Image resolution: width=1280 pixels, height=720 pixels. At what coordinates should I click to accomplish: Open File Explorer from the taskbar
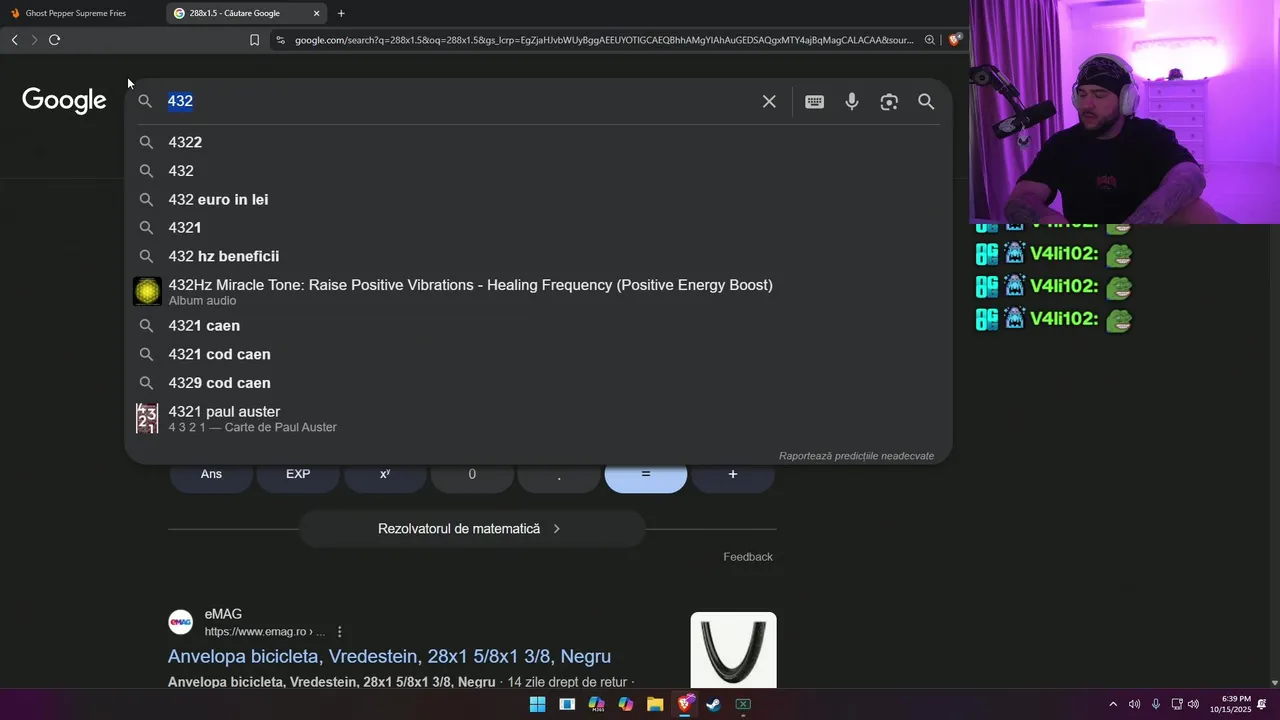point(655,704)
